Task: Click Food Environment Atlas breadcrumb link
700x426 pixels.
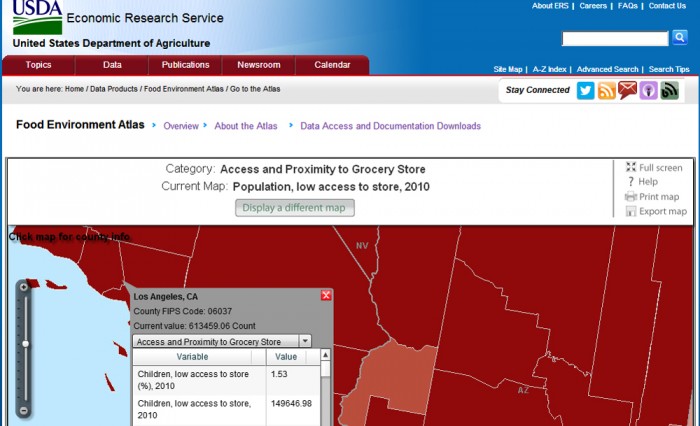Action: [183, 89]
